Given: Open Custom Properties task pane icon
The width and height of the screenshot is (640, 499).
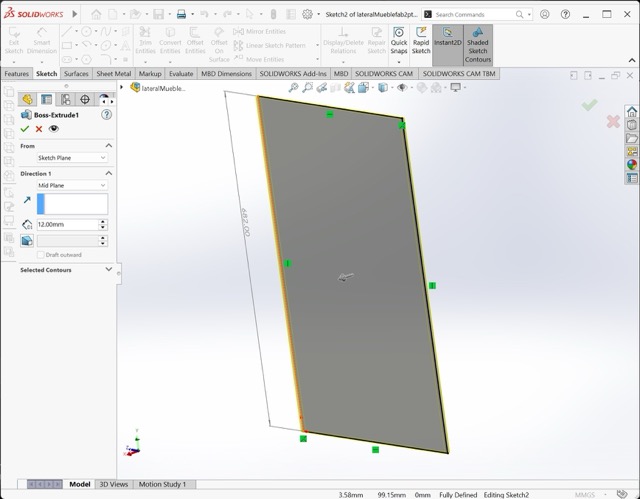Looking at the screenshot, I should (632, 178).
